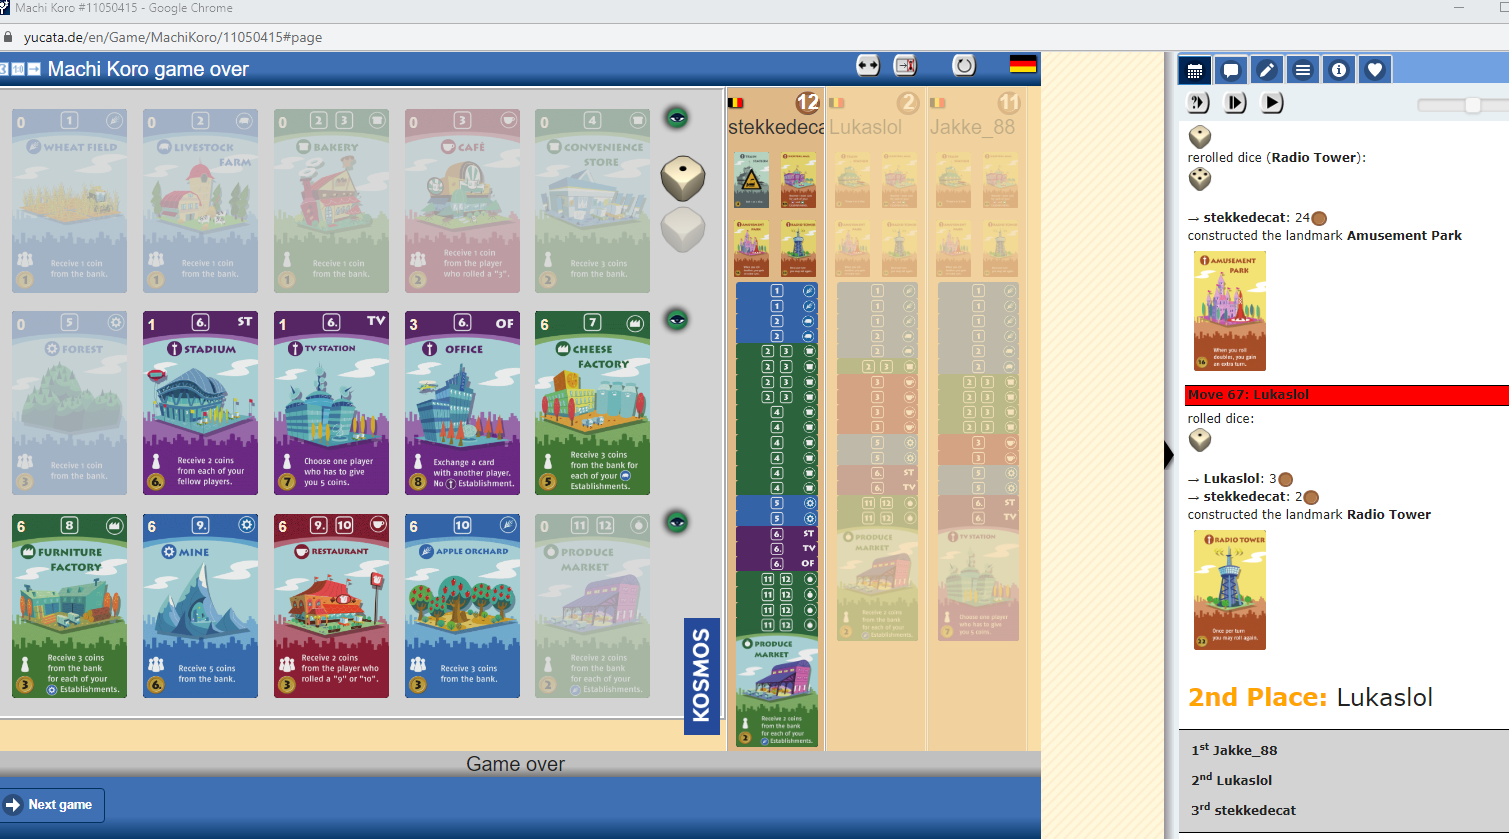This screenshot has height=839, width=1509.
Task: Open the notes pencil tab
Action: 1267,70
